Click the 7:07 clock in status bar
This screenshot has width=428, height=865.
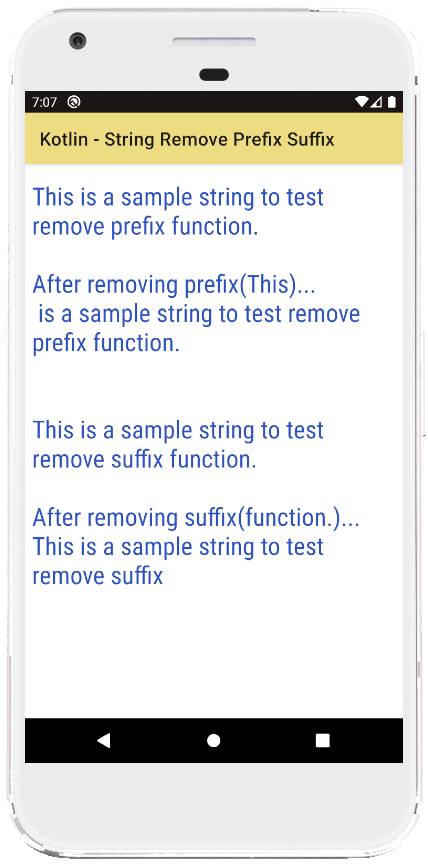coord(45,102)
